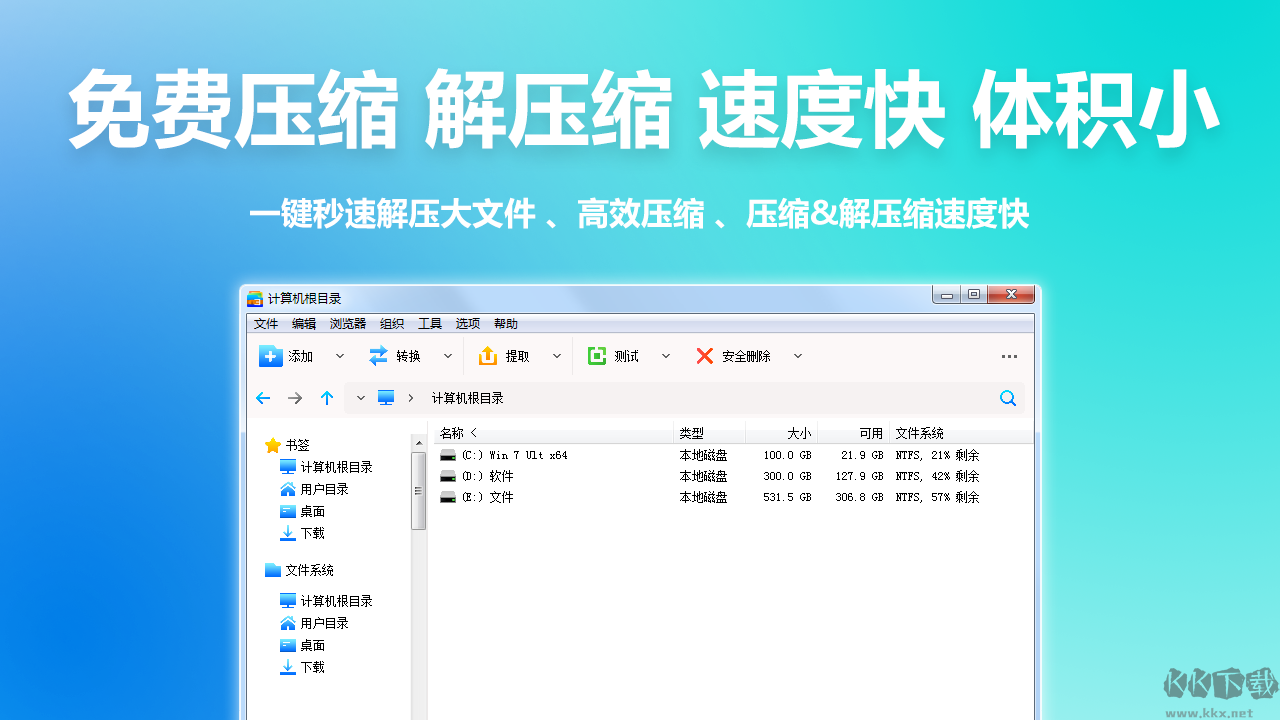Select 桌面 under 书签 in sidebar
This screenshot has height=720, width=1280.
[x=313, y=511]
